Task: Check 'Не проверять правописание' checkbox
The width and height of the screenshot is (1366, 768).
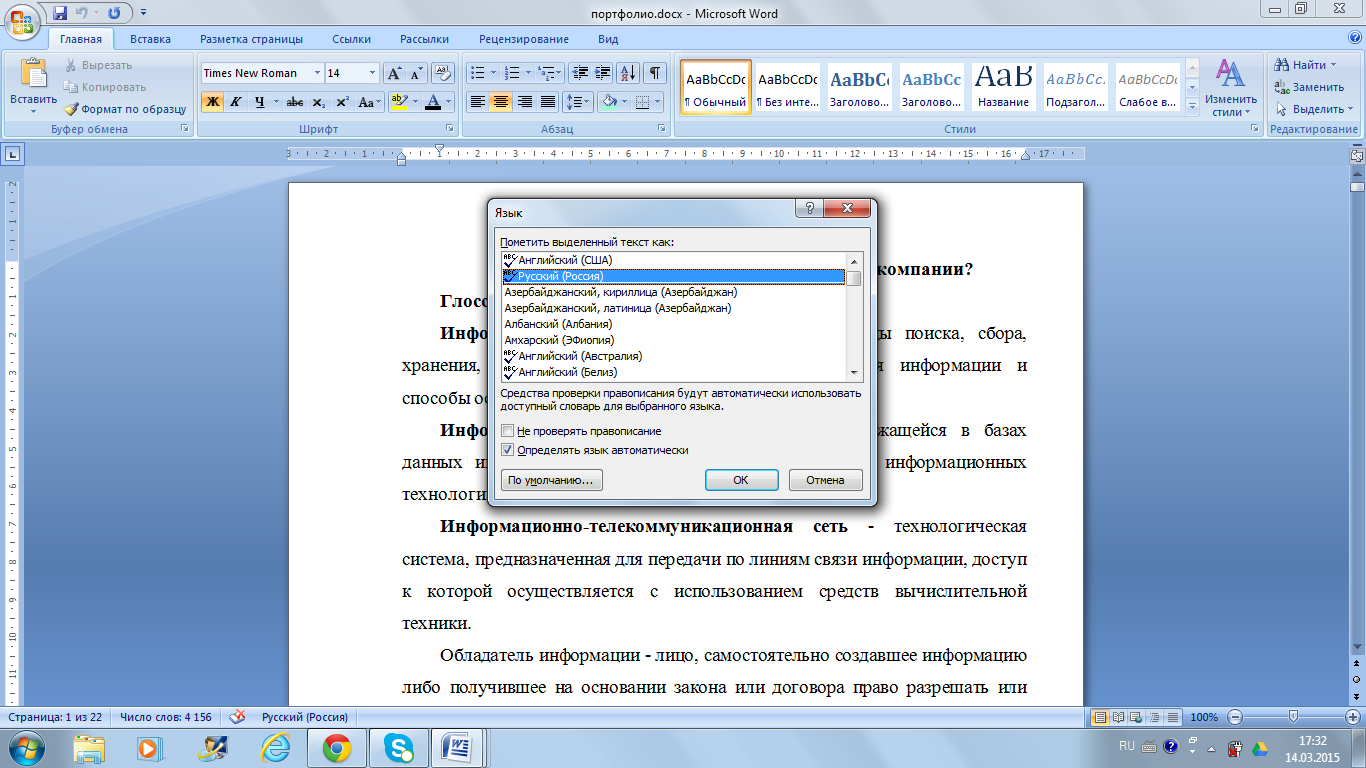Action: pos(508,431)
